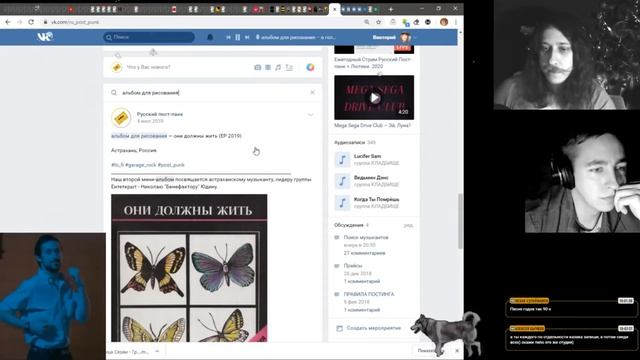Click the calendar icon beside create event

point(339,328)
